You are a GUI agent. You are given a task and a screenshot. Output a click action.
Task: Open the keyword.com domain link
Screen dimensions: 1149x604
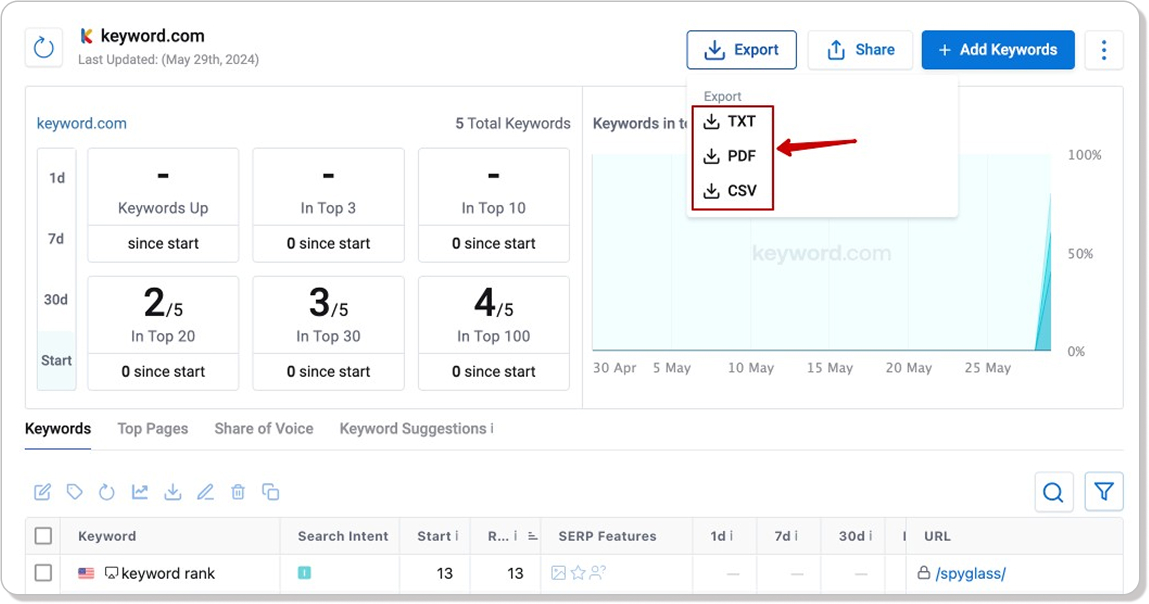pyautogui.click(x=81, y=123)
